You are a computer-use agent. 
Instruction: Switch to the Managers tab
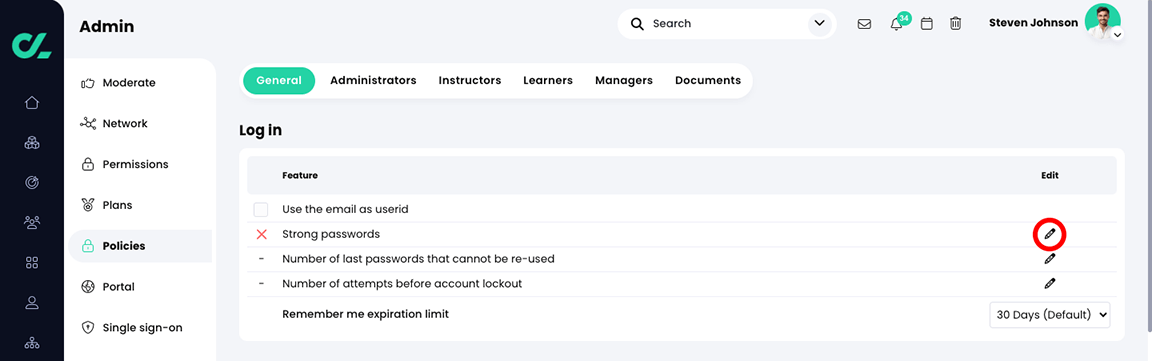(624, 81)
